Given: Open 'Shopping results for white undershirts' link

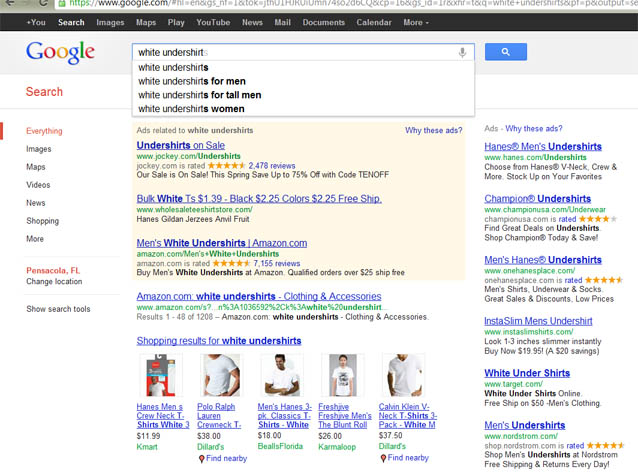Looking at the screenshot, I should [219, 341].
